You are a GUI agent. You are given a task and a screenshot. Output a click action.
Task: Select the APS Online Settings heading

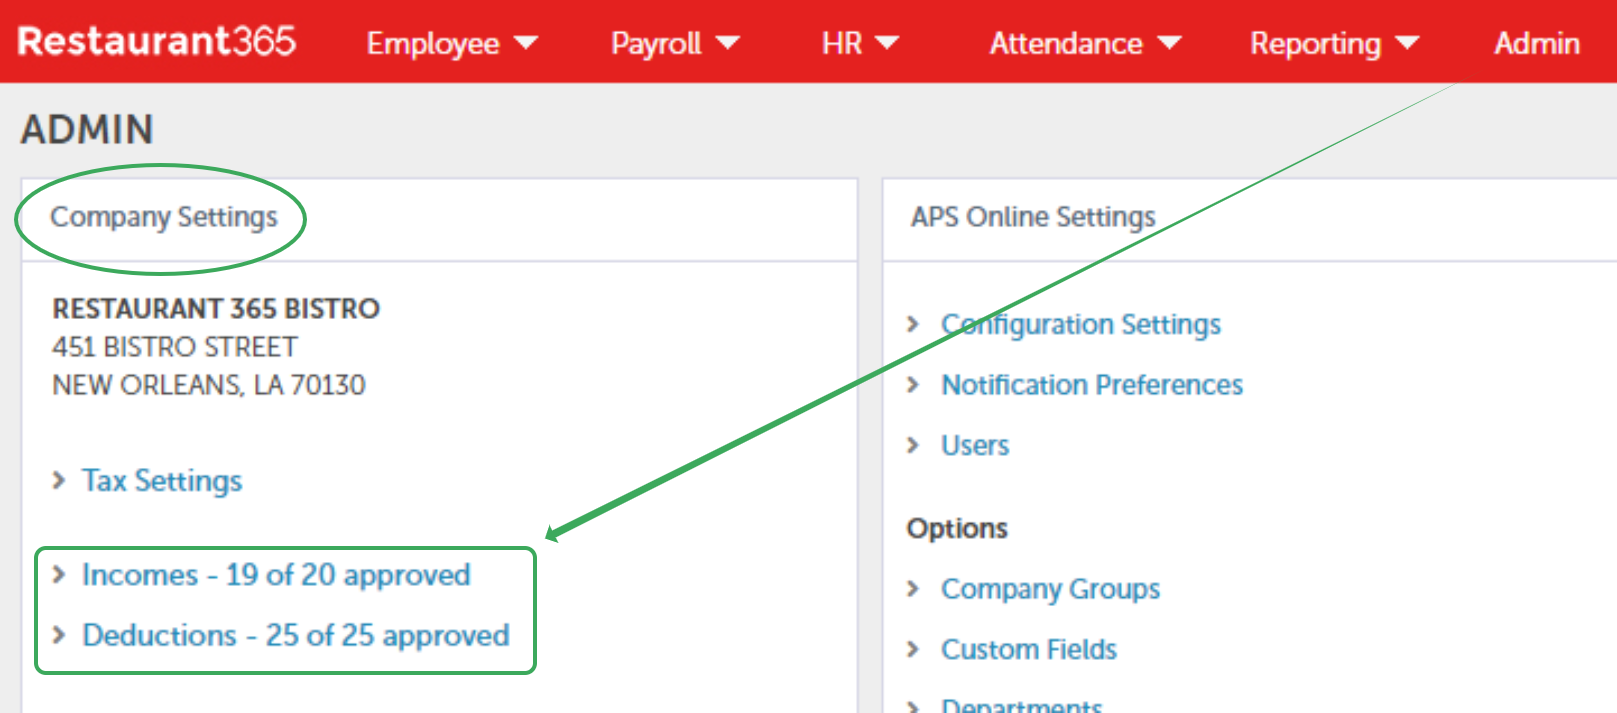point(1033,217)
